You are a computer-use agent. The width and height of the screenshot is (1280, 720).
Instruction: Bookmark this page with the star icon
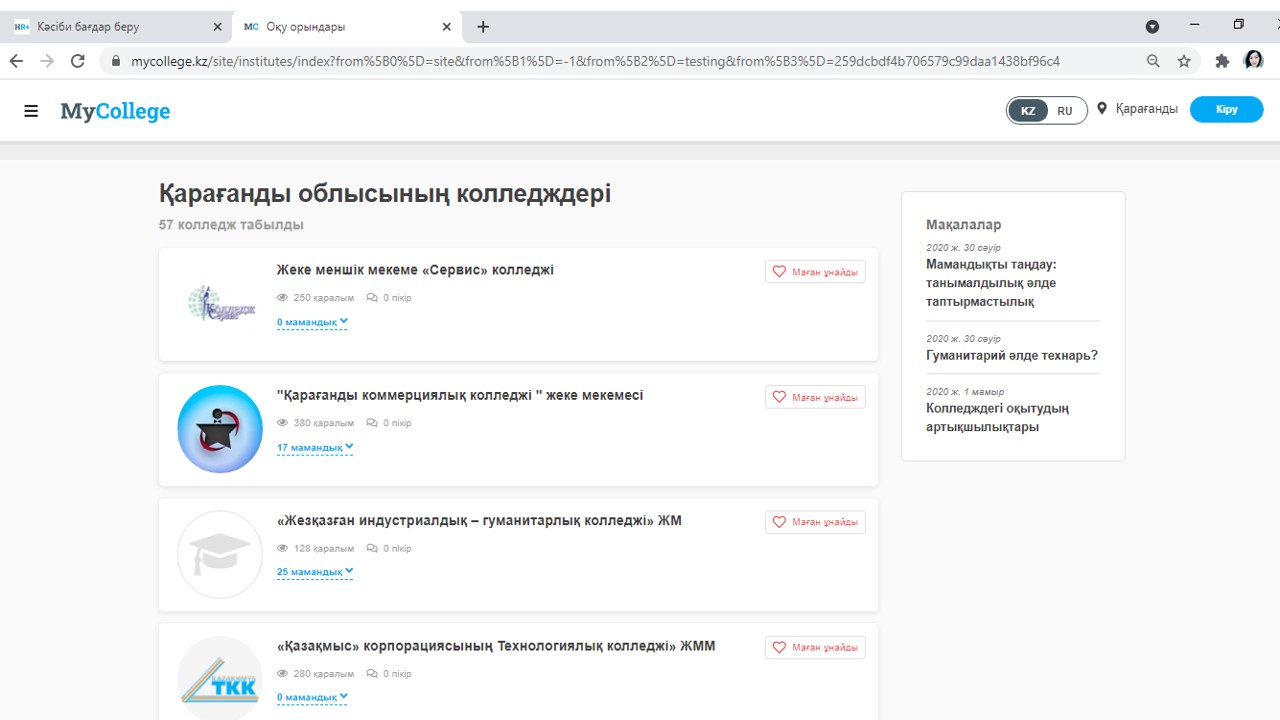pos(1184,61)
